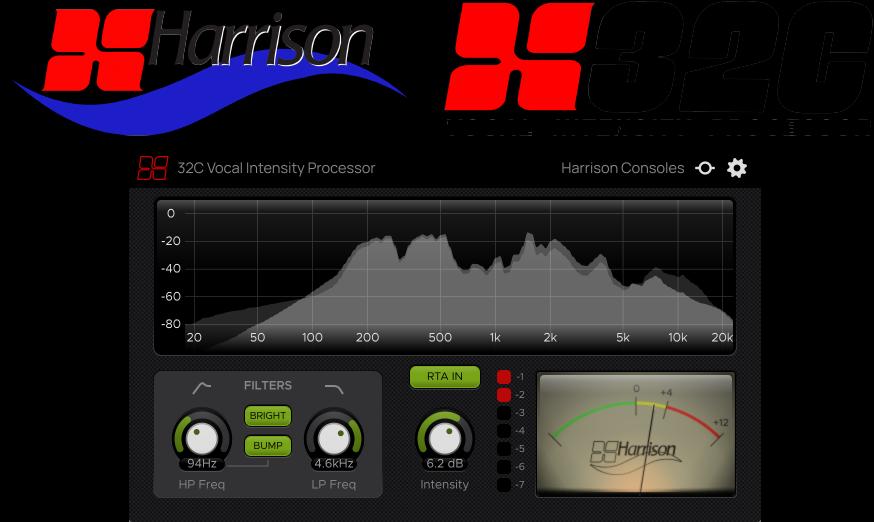Click the key/link icon beside Harrison Consoles
The height and width of the screenshot is (522, 874).
click(x=705, y=168)
